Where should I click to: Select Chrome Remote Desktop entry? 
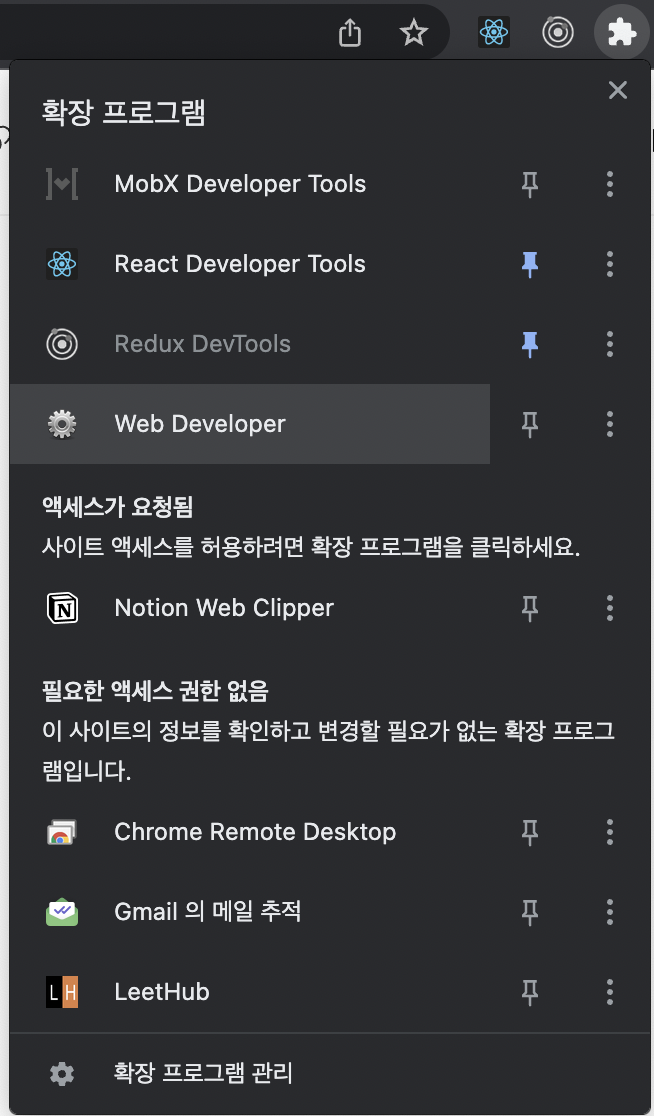[250, 832]
